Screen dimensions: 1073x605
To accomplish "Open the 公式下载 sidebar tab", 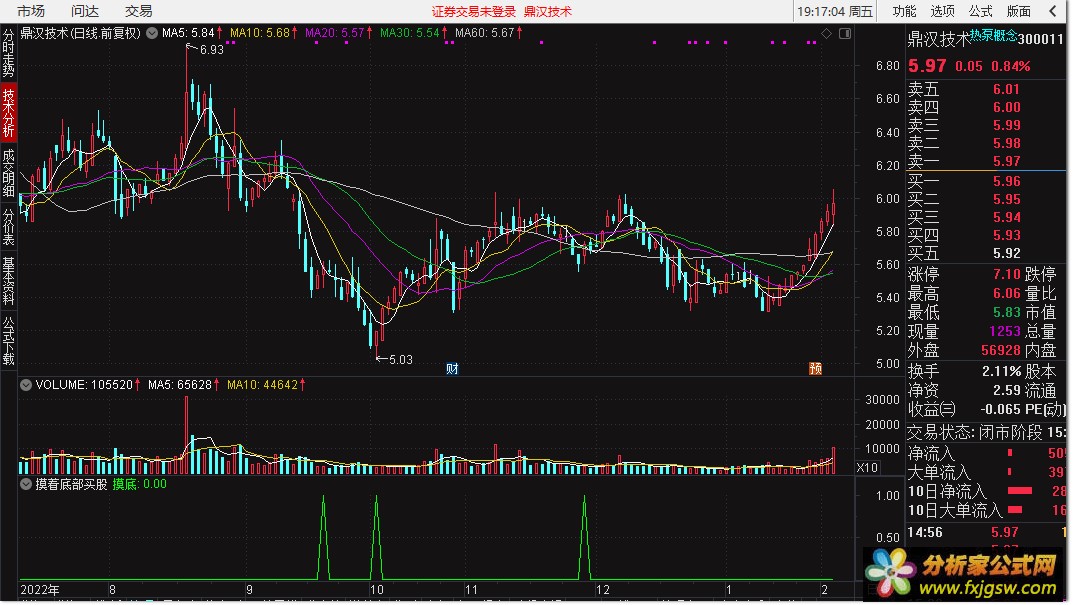I will point(8,341).
